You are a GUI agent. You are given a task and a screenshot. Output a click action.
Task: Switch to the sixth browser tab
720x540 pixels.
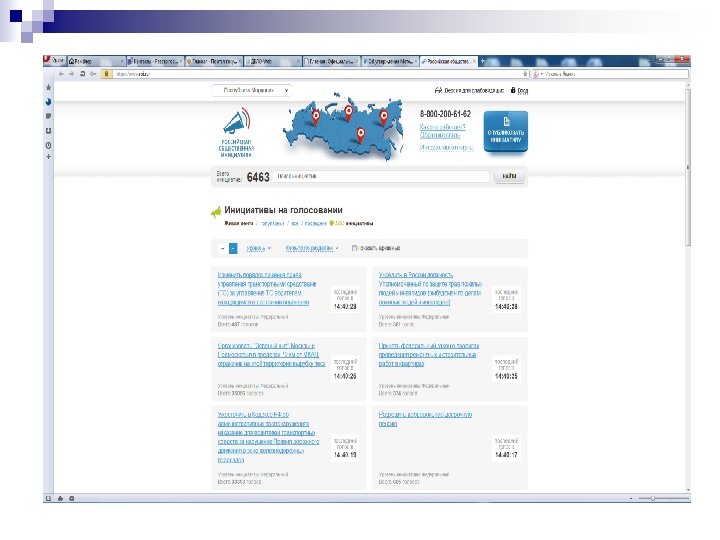click(390, 61)
